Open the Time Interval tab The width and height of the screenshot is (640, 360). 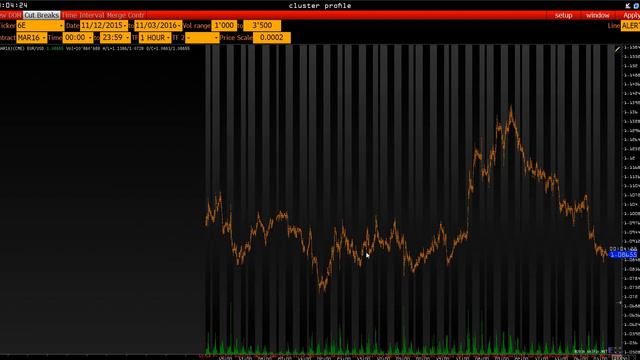(x=84, y=15)
